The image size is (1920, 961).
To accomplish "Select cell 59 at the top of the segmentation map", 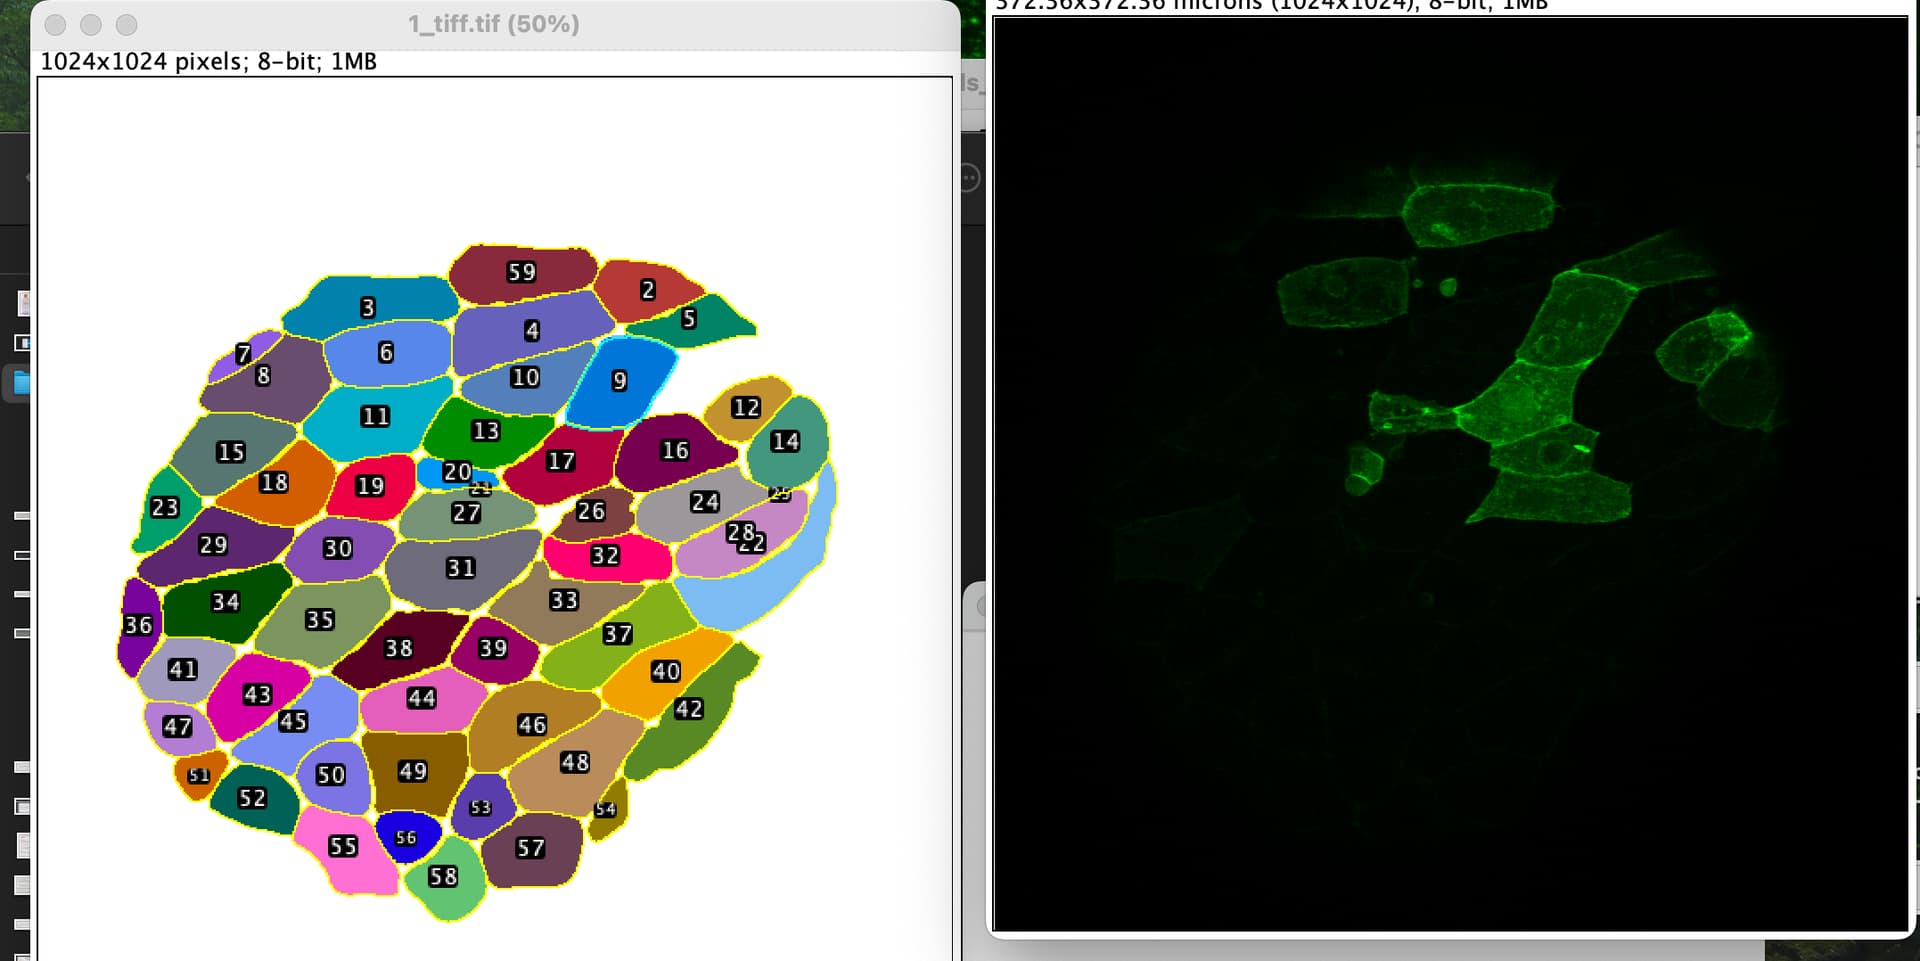I will click(520, 271).
